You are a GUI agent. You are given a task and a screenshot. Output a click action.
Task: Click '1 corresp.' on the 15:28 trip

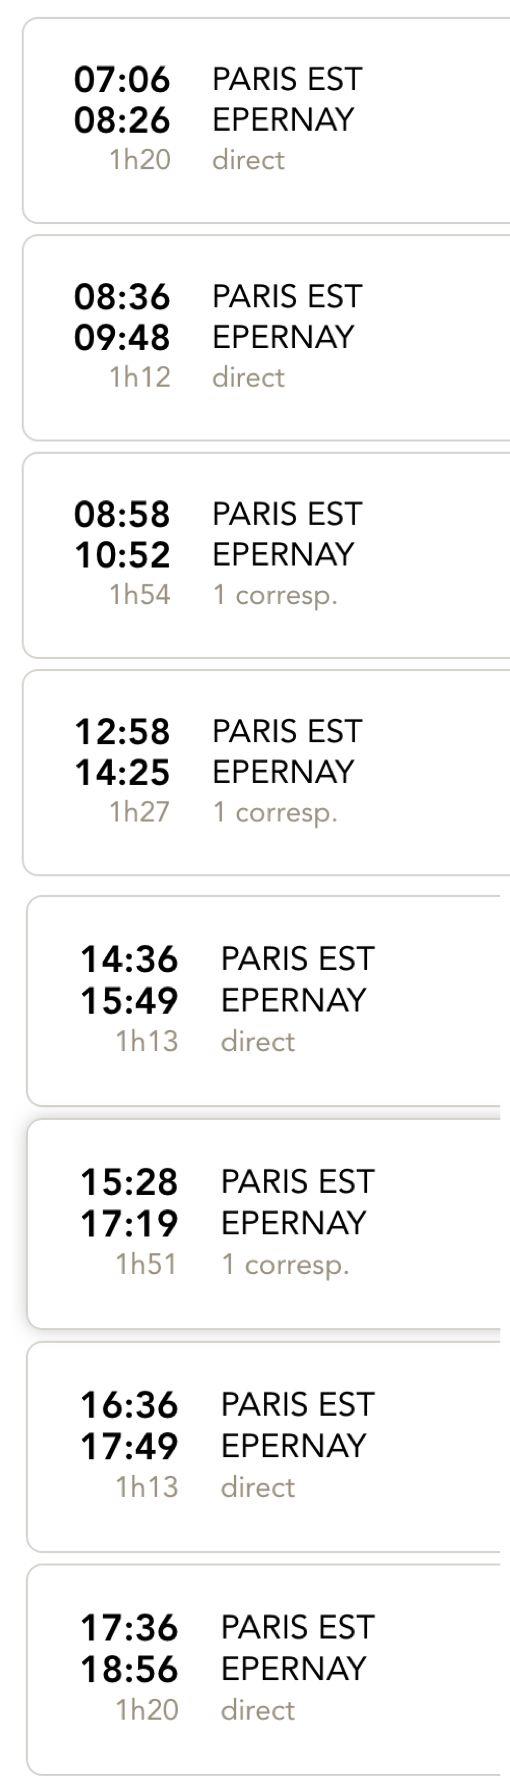point(285,1265)
